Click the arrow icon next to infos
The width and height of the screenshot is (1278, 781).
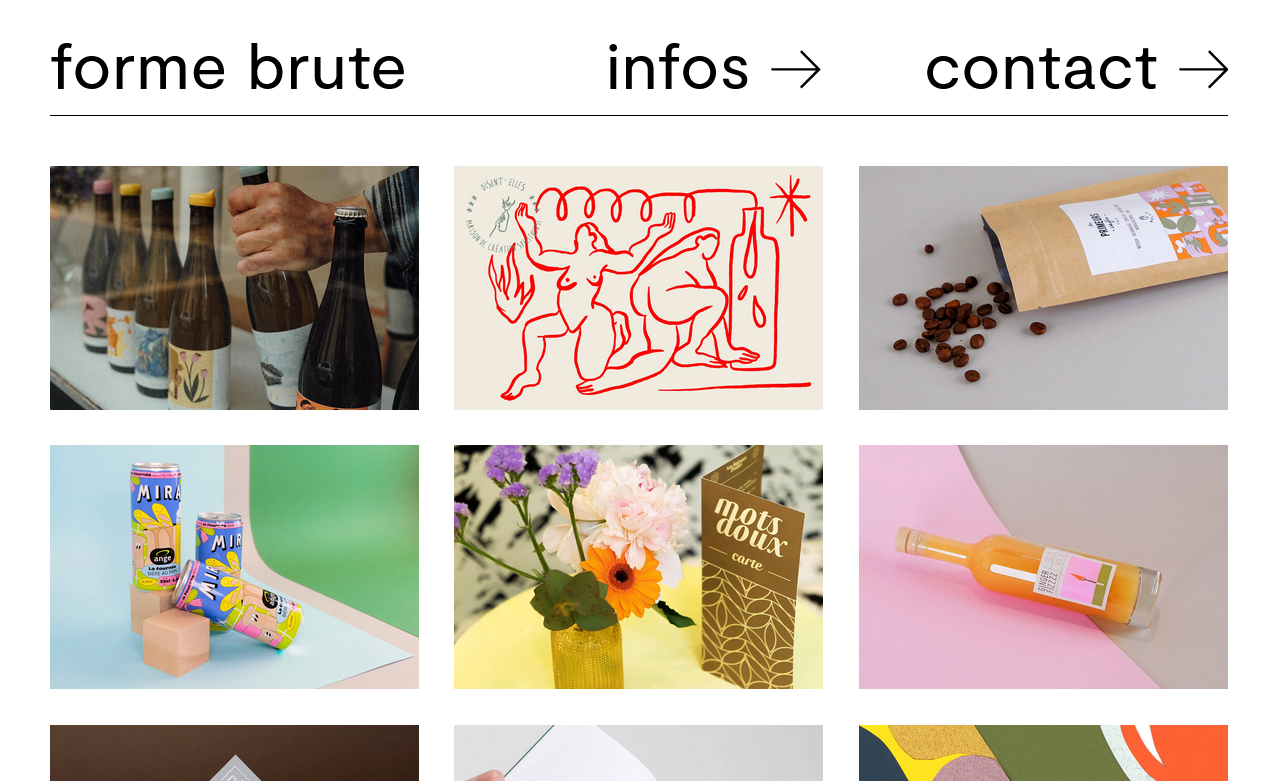coord(796,70)
